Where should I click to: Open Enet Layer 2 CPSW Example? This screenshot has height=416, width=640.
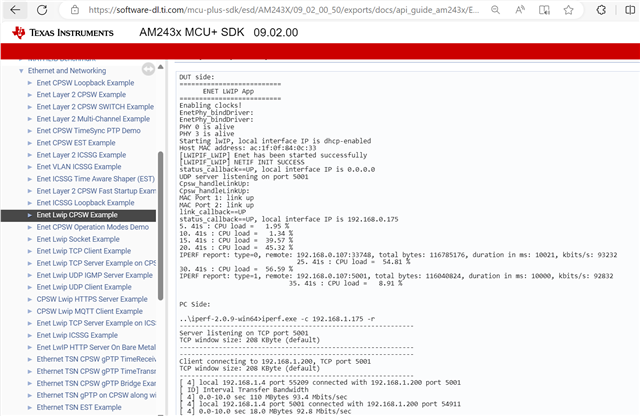pyautogui.click(x=81, y=95)
